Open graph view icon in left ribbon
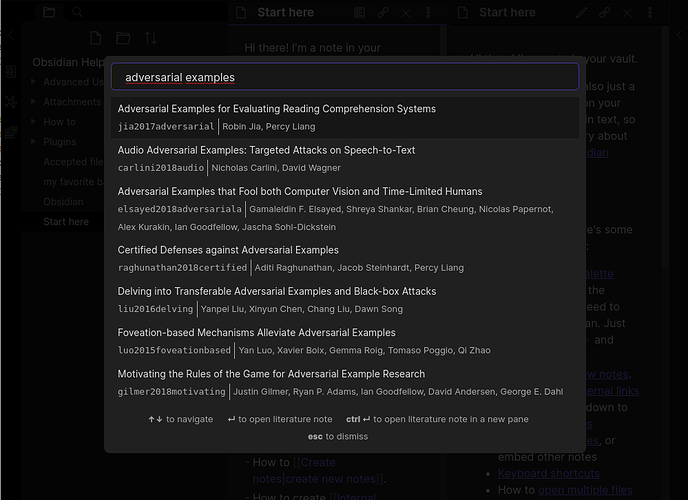 point(11,102)
